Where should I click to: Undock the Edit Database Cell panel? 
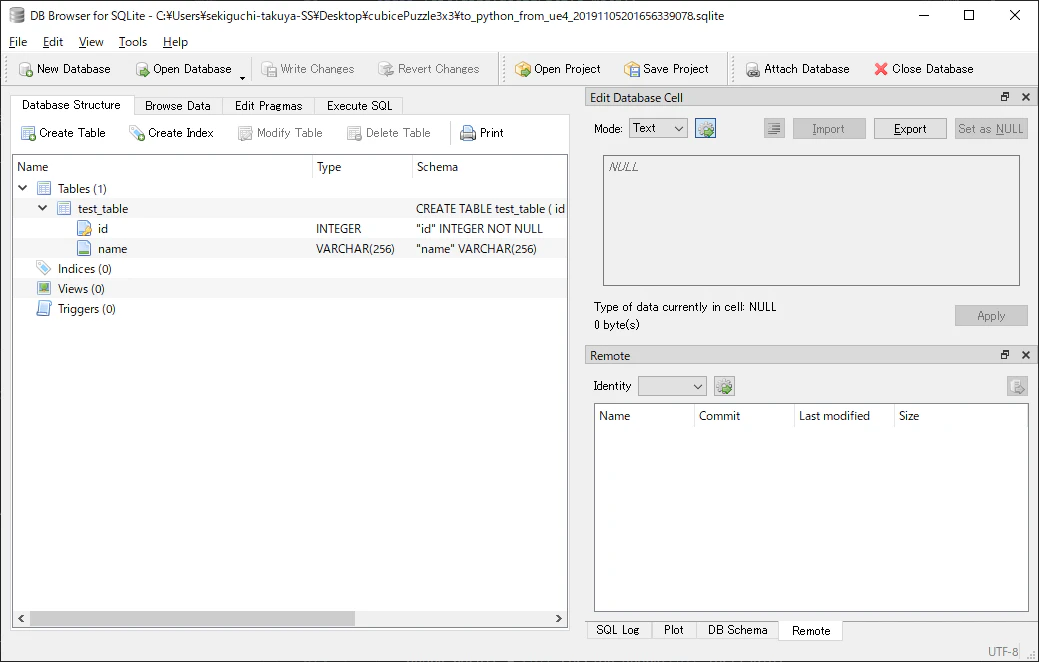1005,97
